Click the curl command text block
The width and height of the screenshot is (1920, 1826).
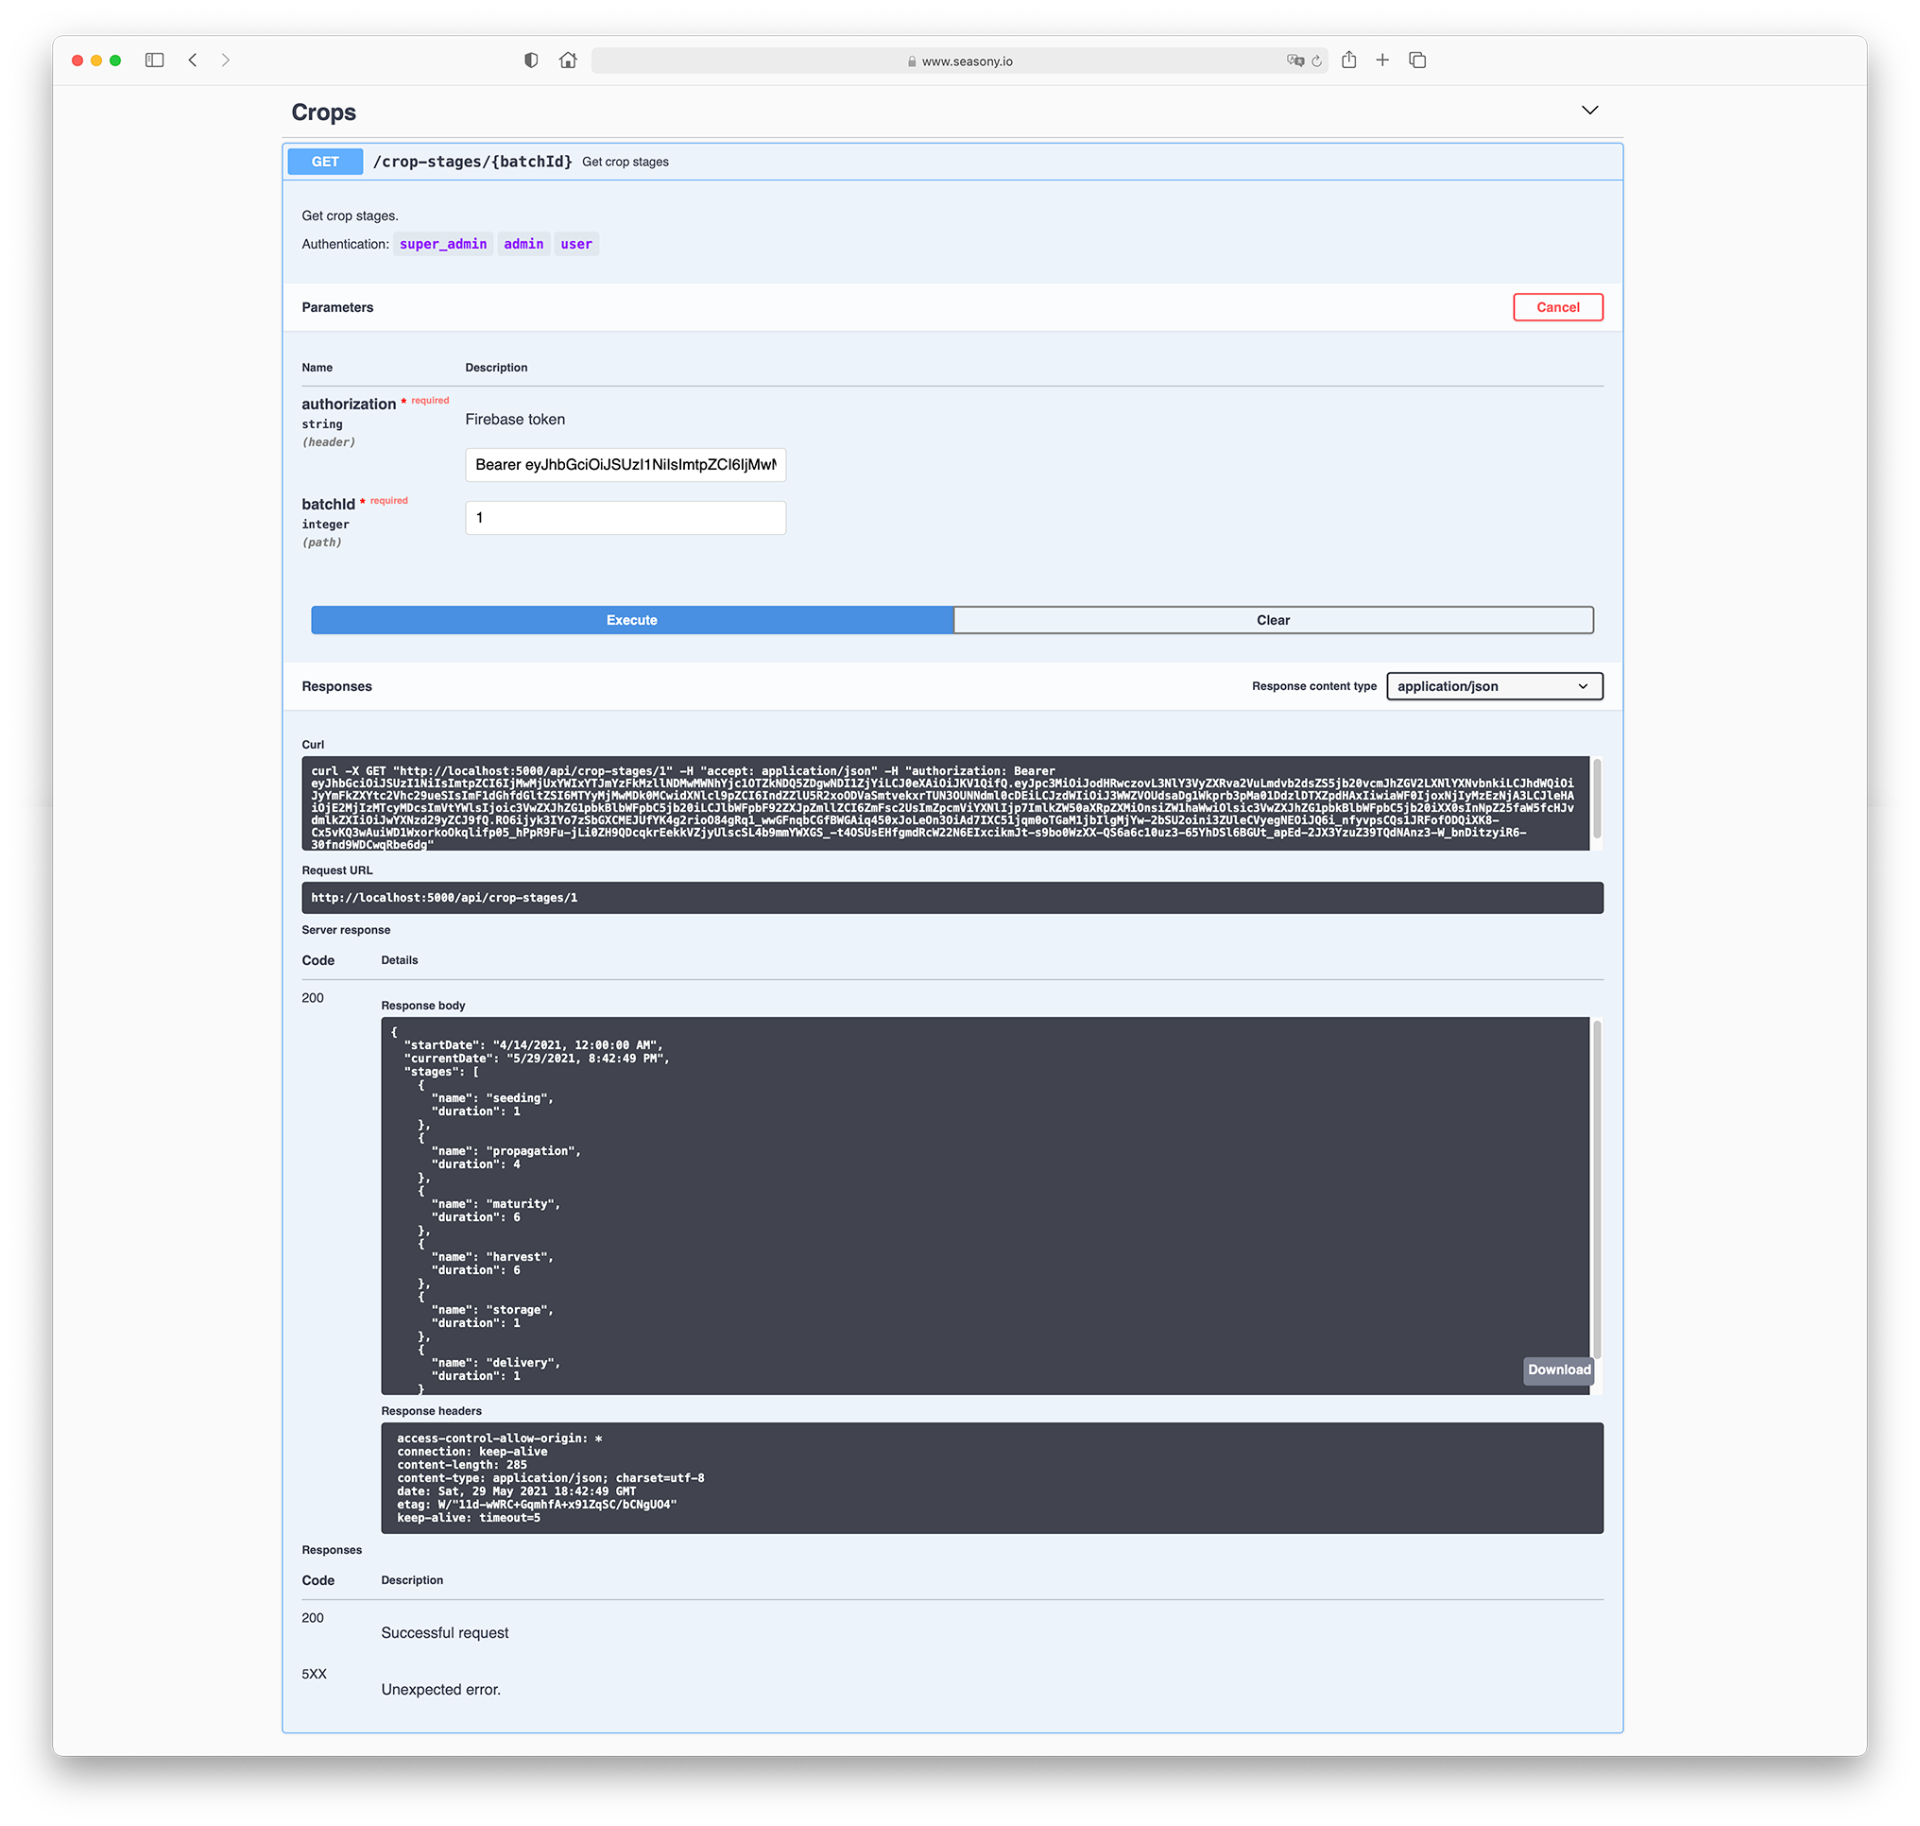[945, 804]
